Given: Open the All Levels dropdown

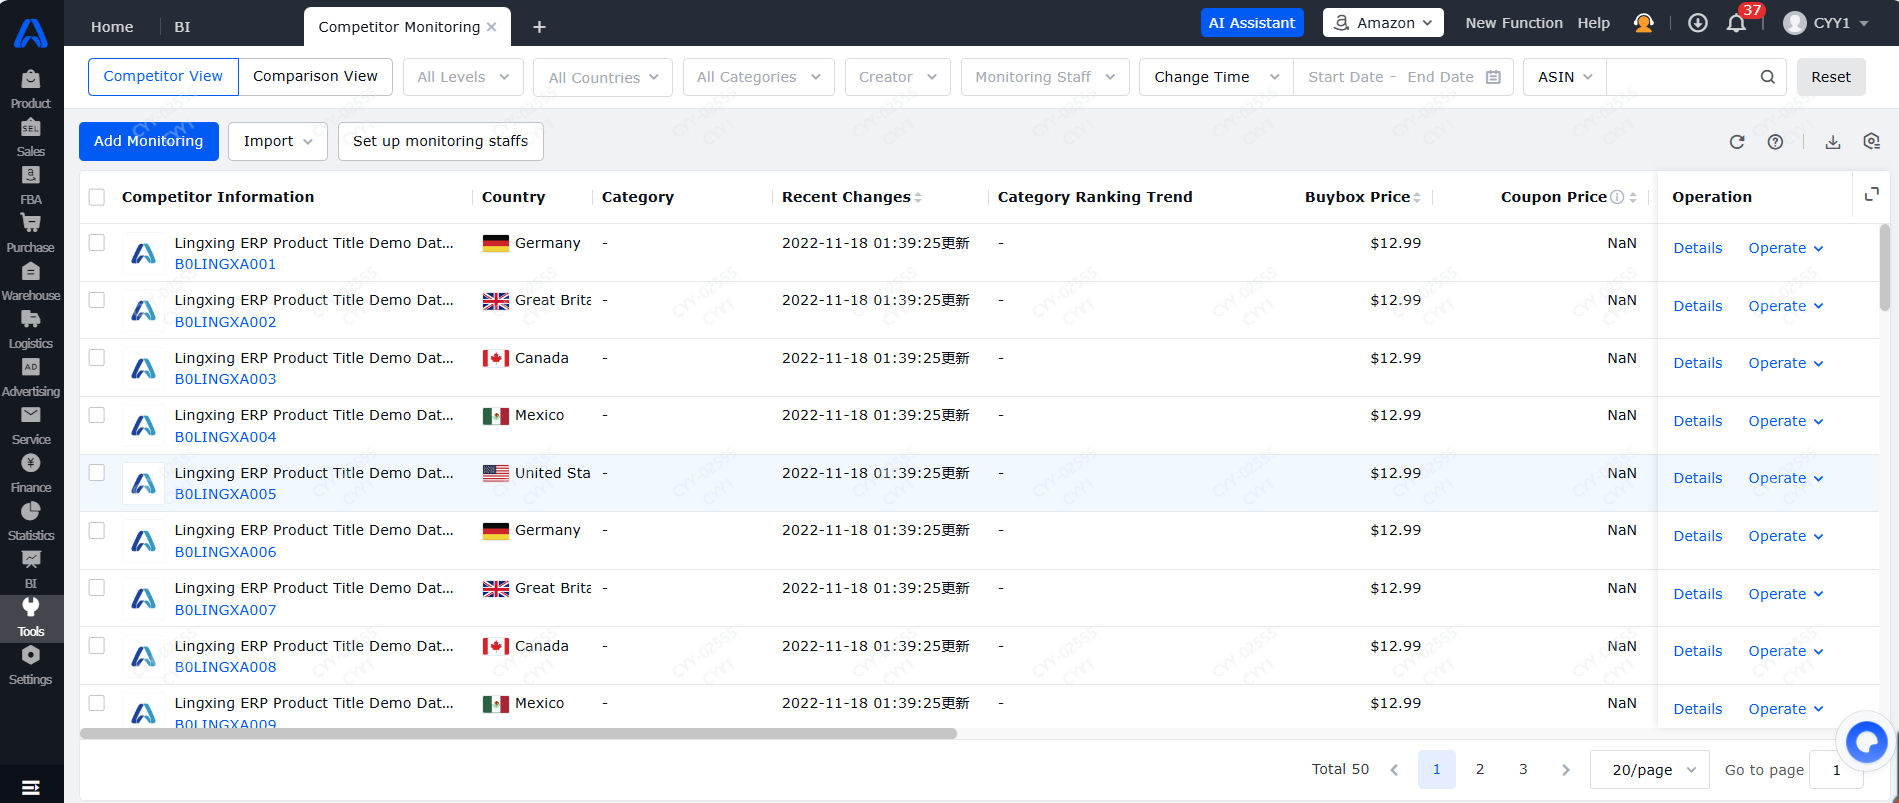Looking at the screenshot, I should 463,77.
